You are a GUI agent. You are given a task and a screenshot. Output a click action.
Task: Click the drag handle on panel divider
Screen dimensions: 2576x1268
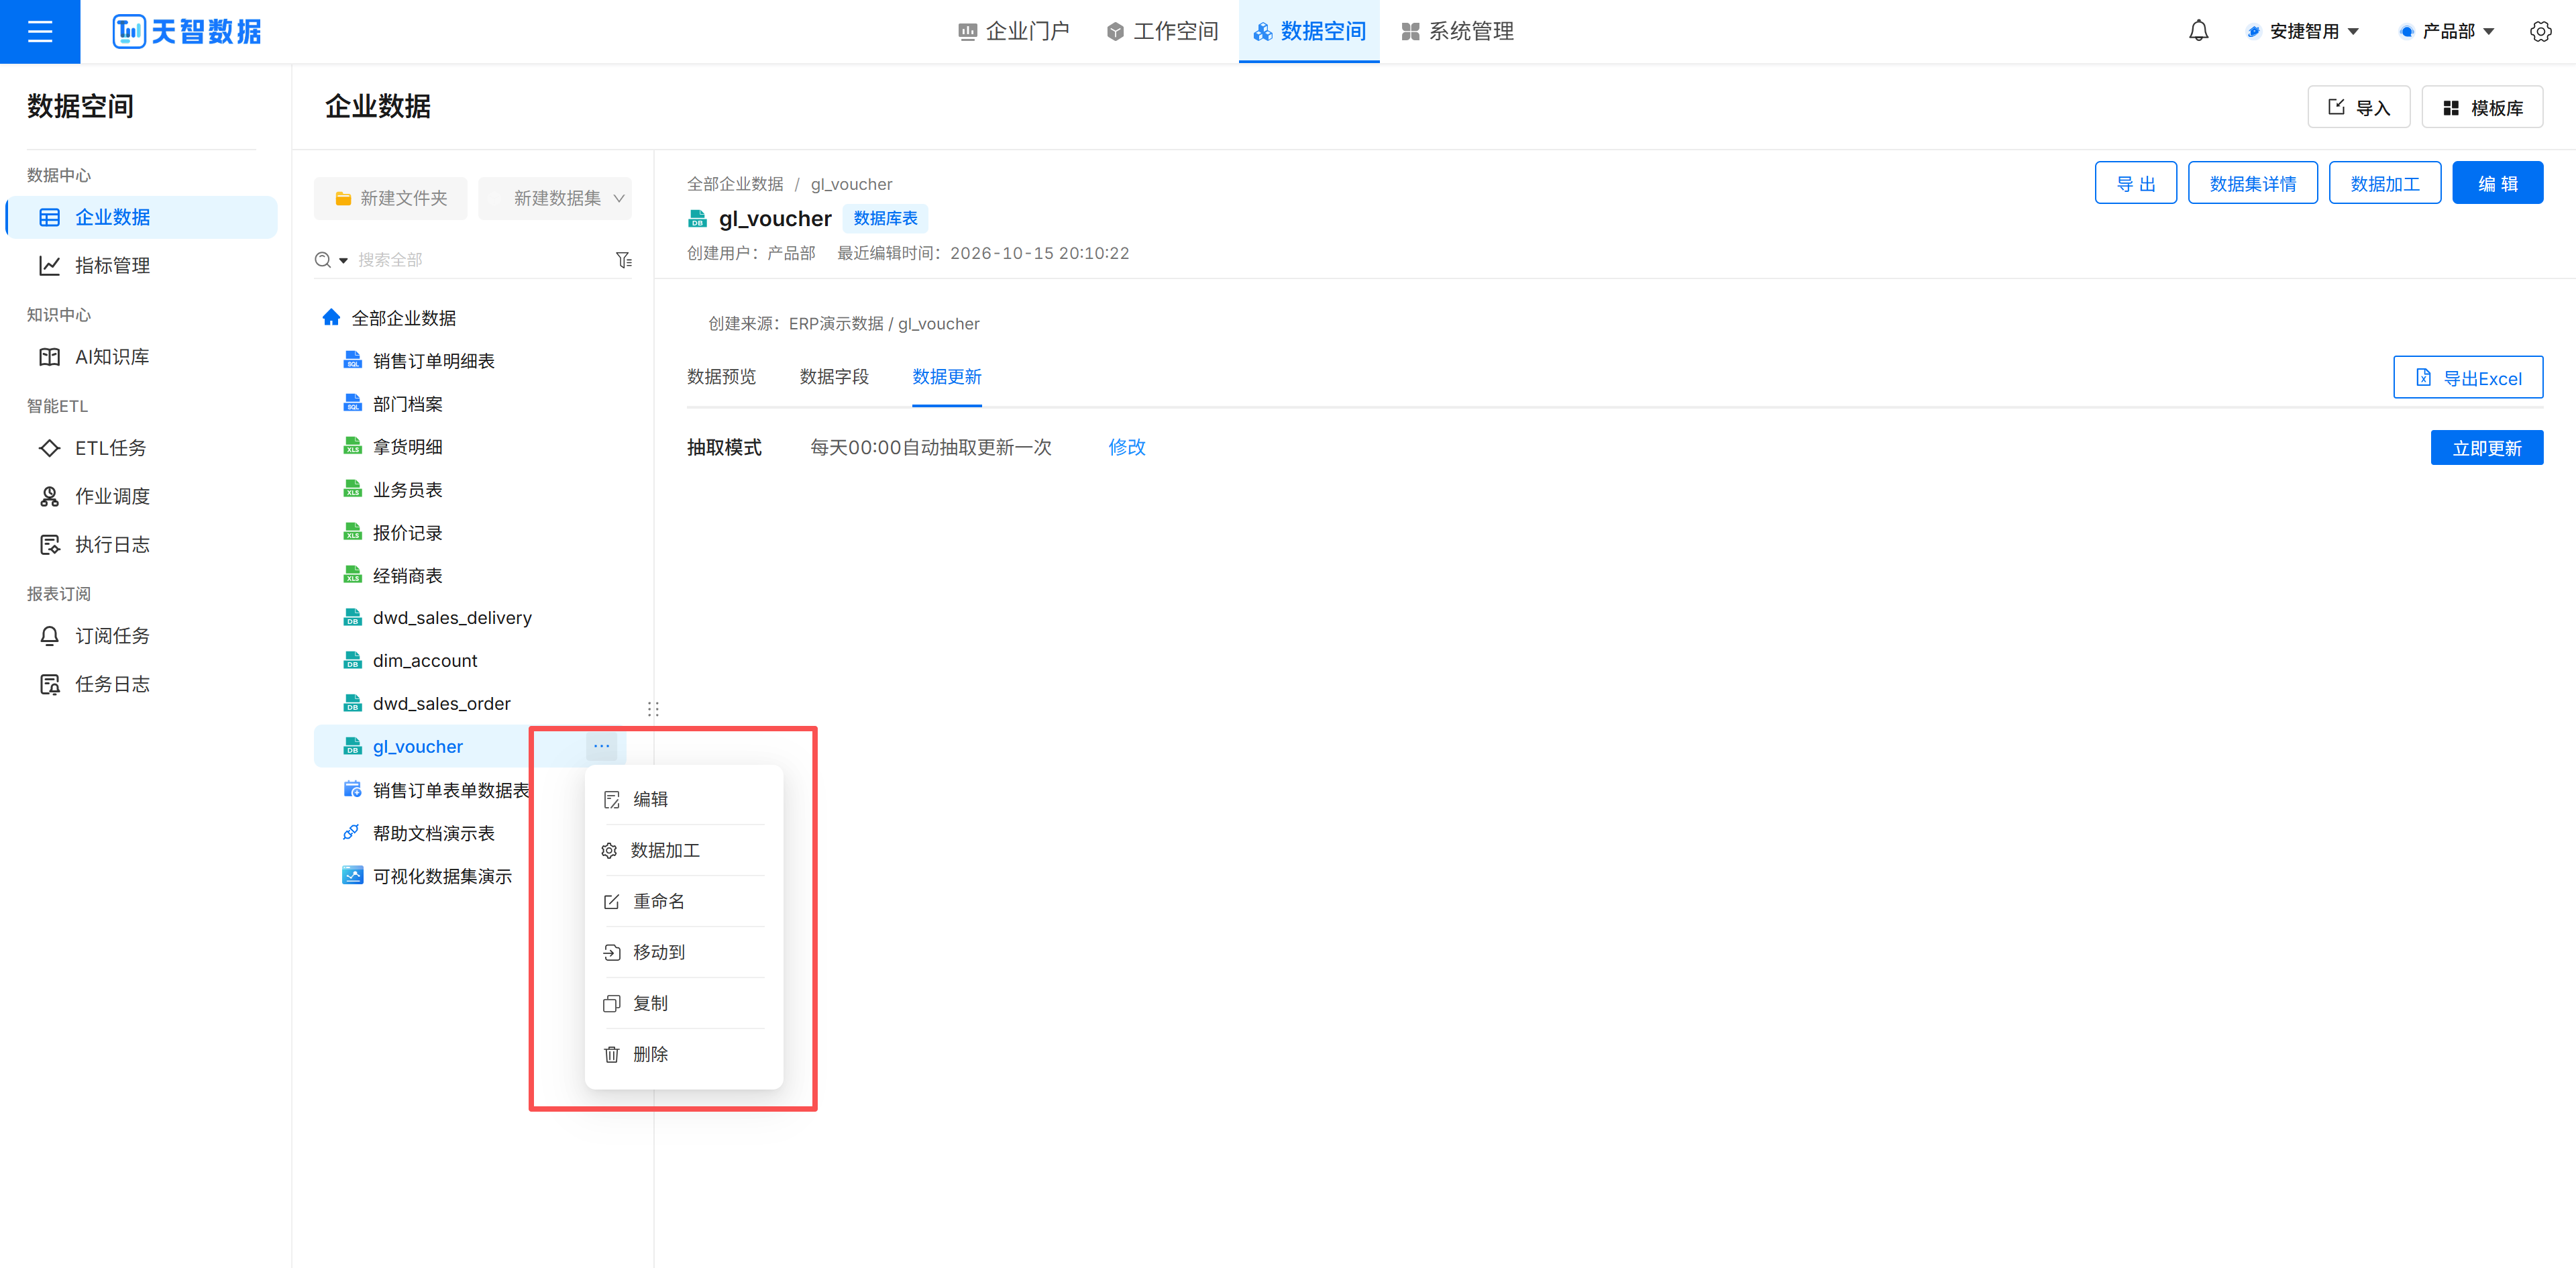[653, 709]
